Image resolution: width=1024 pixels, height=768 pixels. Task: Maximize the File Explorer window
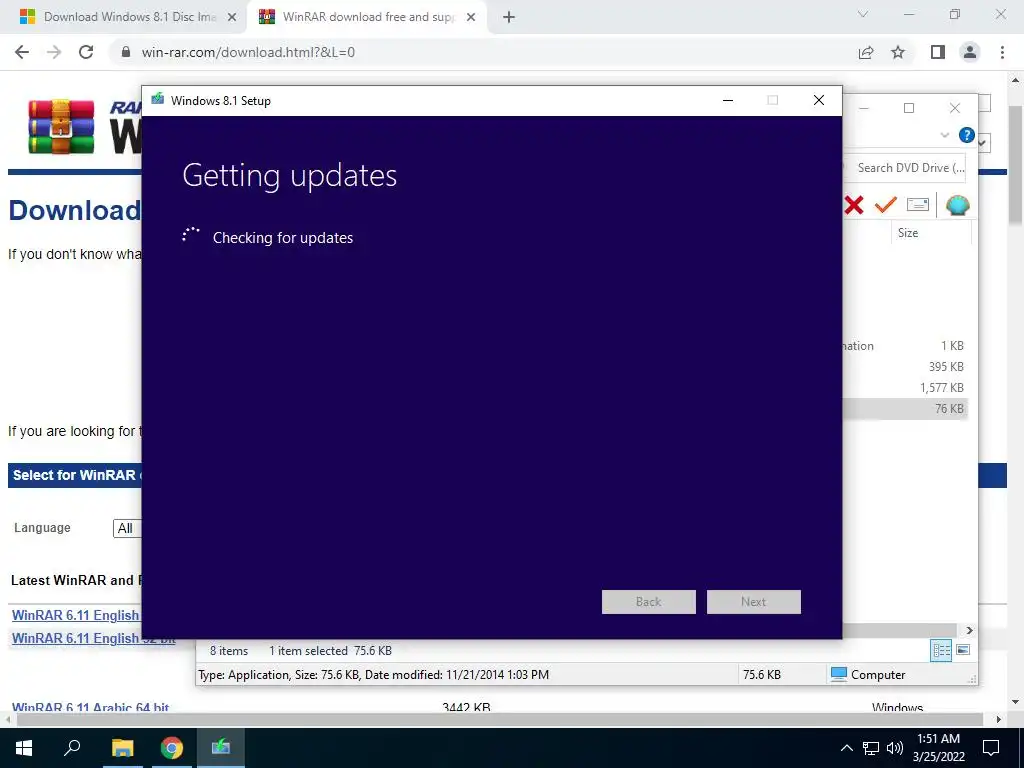(908, 108)
